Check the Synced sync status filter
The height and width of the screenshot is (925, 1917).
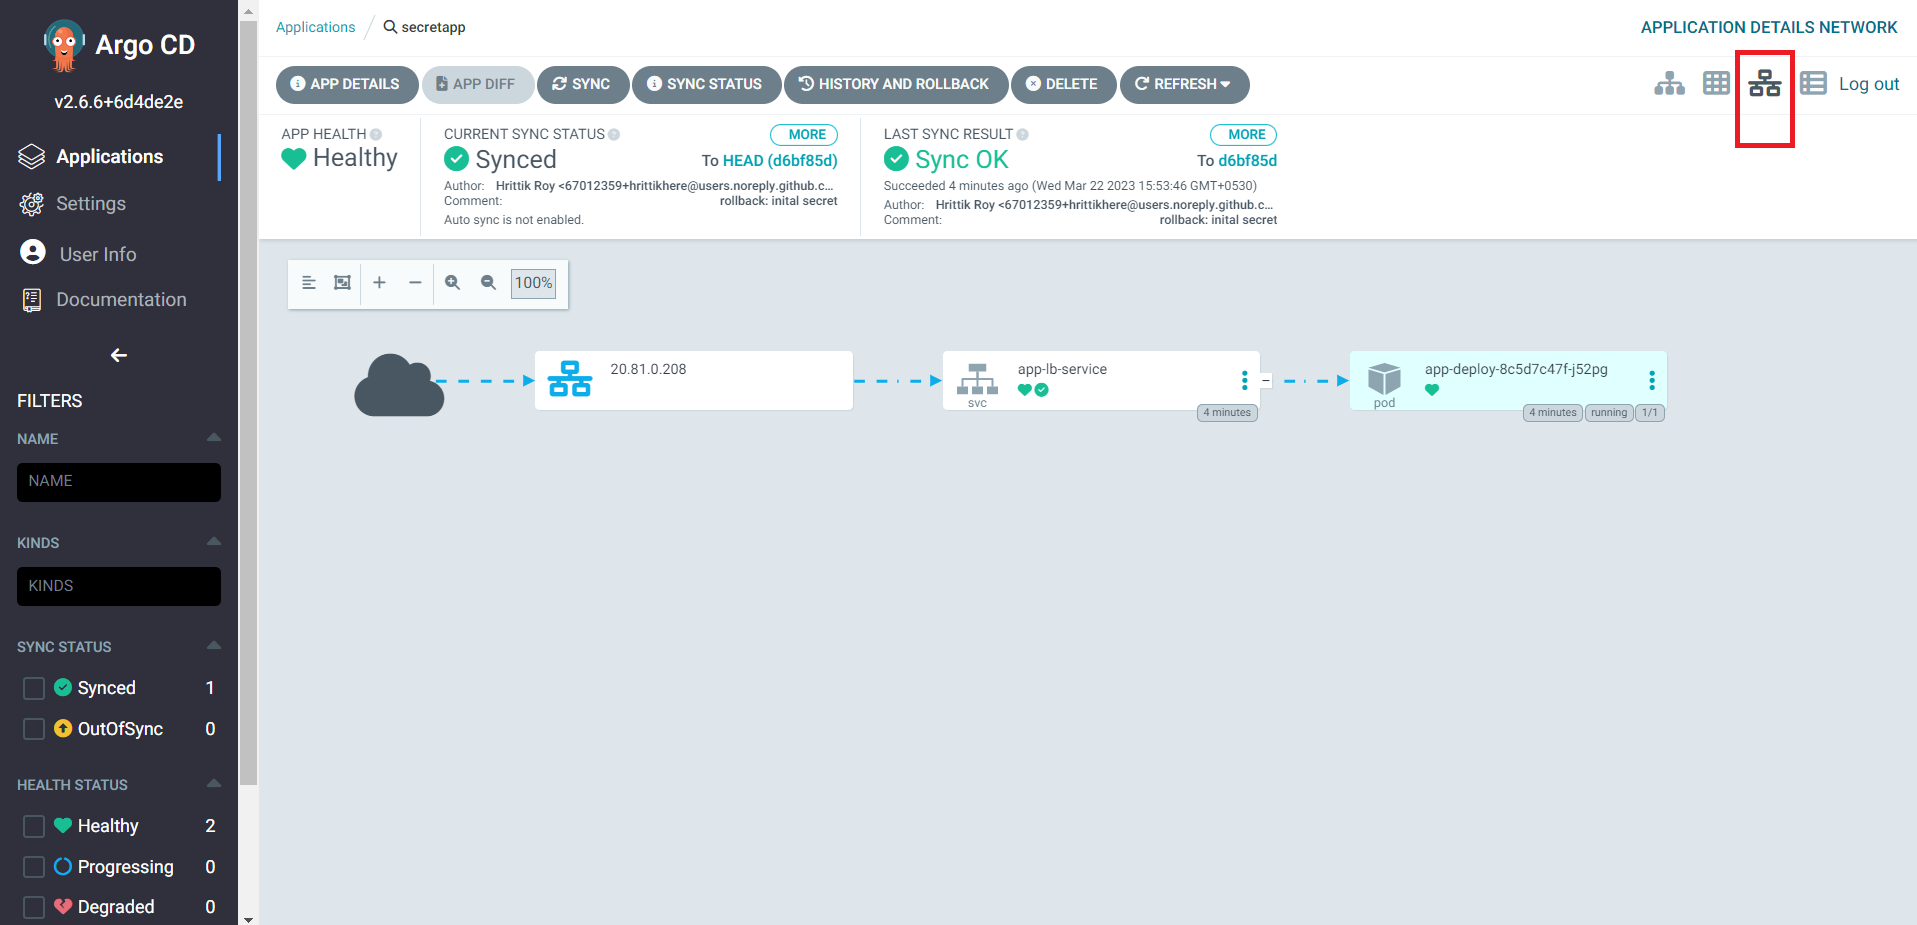coord(33,687)
